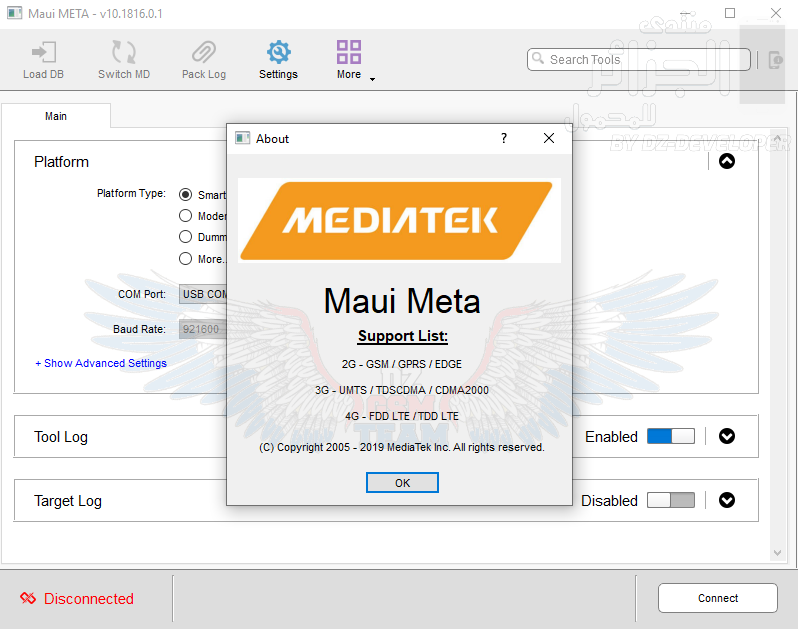
Task: Expand the Target Log section chevron
Action: tap(727, 500)
